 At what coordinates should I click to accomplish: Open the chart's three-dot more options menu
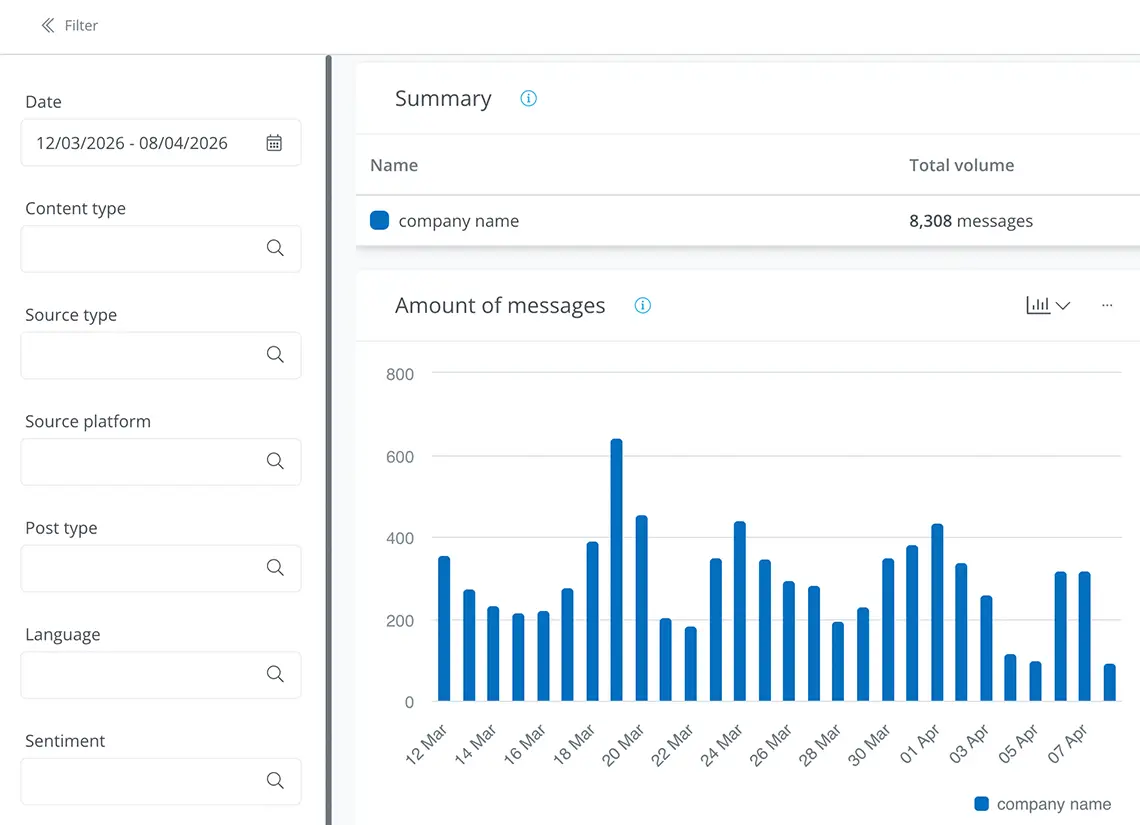pos(1107,306)
